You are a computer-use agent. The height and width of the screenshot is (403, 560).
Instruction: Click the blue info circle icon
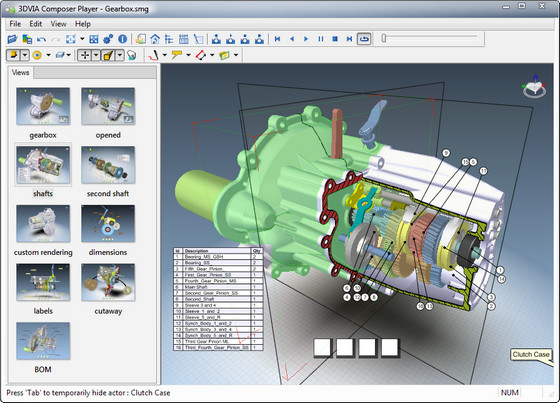click(122, 39)
